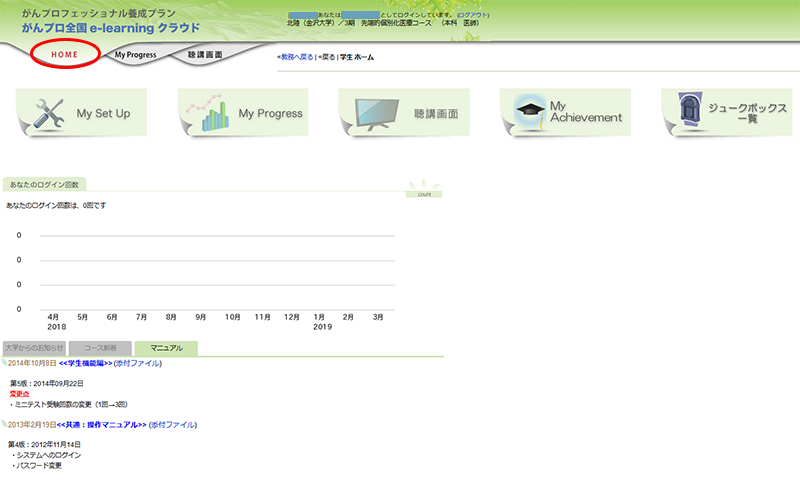Open the <<共通：操作マニュアル>> link
This screenshot has height=485, width=800.
tap(102, 425)
